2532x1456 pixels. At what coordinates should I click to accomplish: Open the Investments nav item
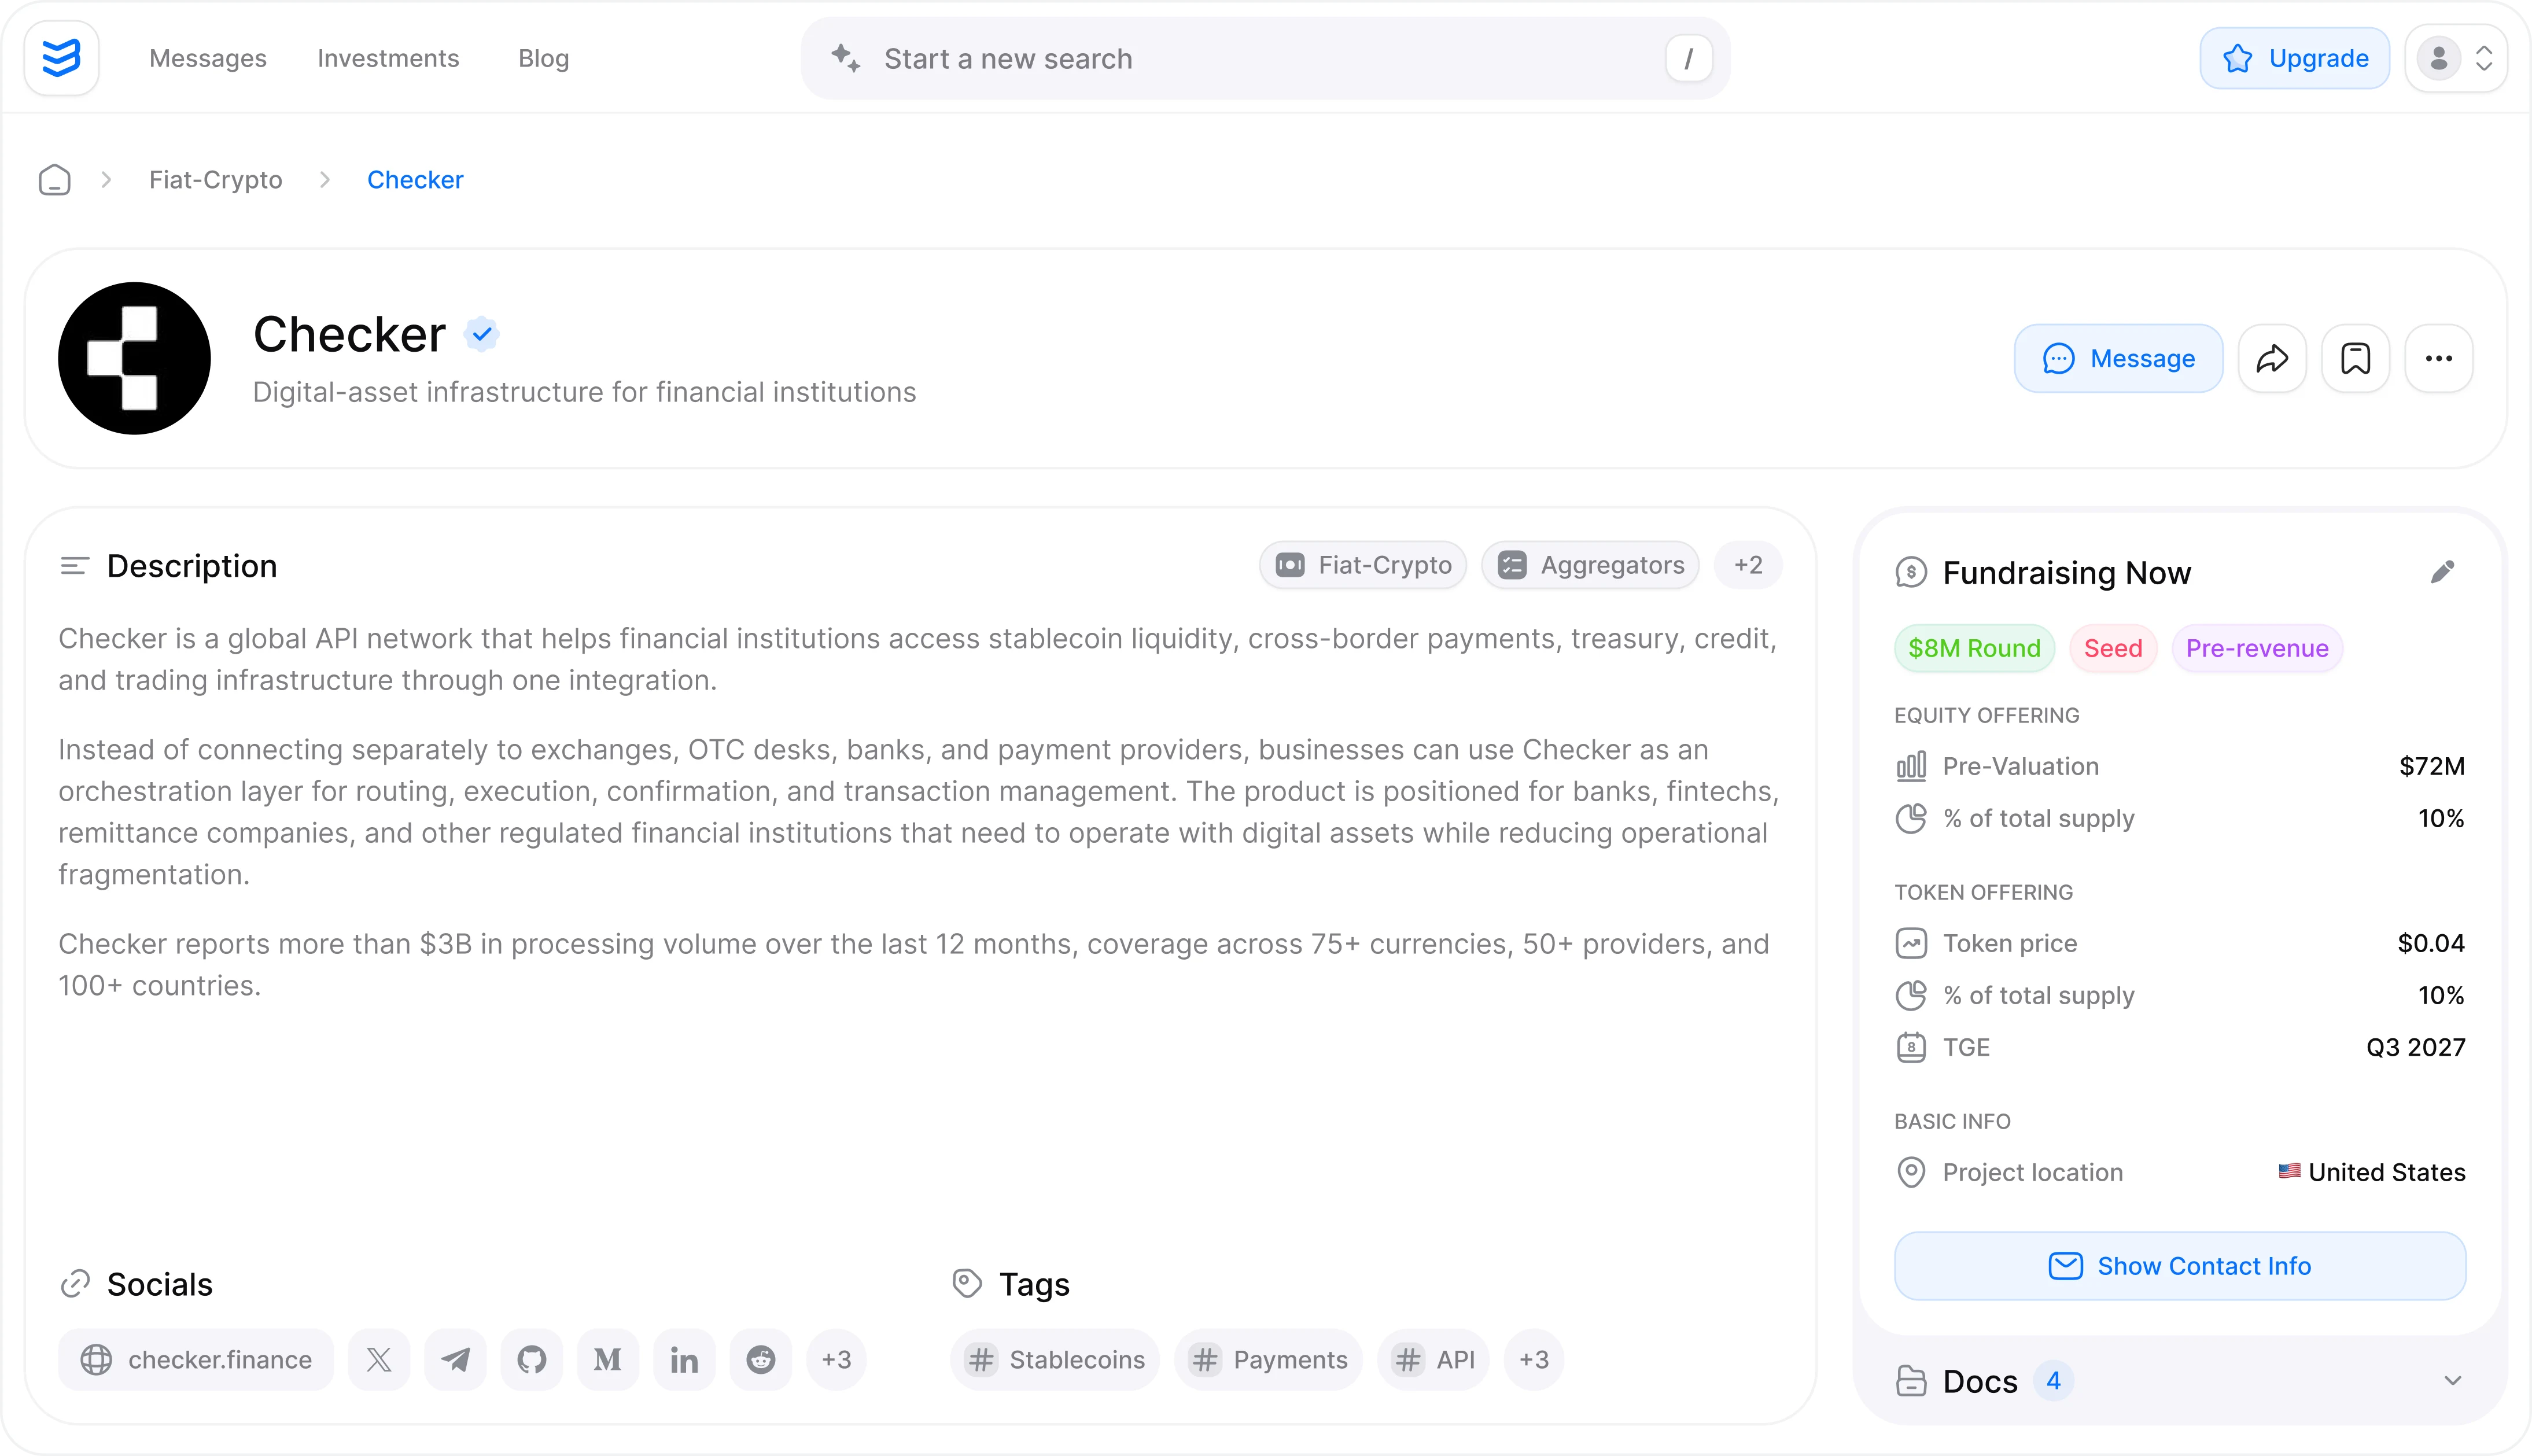coord(388,58)
